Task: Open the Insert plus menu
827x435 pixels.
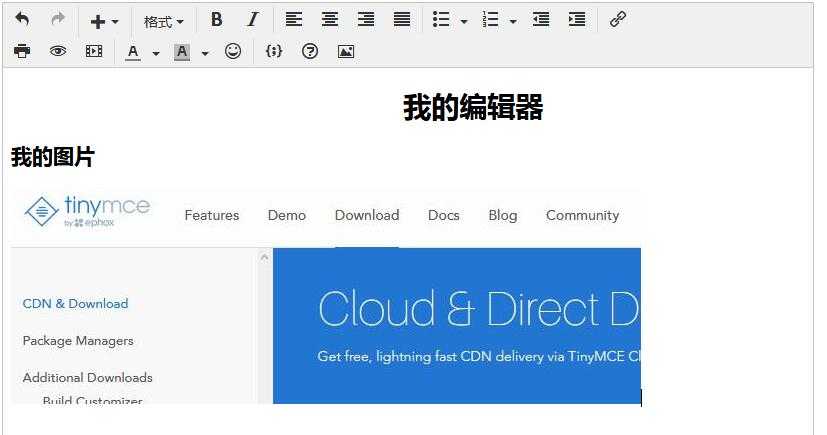Action: (x=104, y=22)
